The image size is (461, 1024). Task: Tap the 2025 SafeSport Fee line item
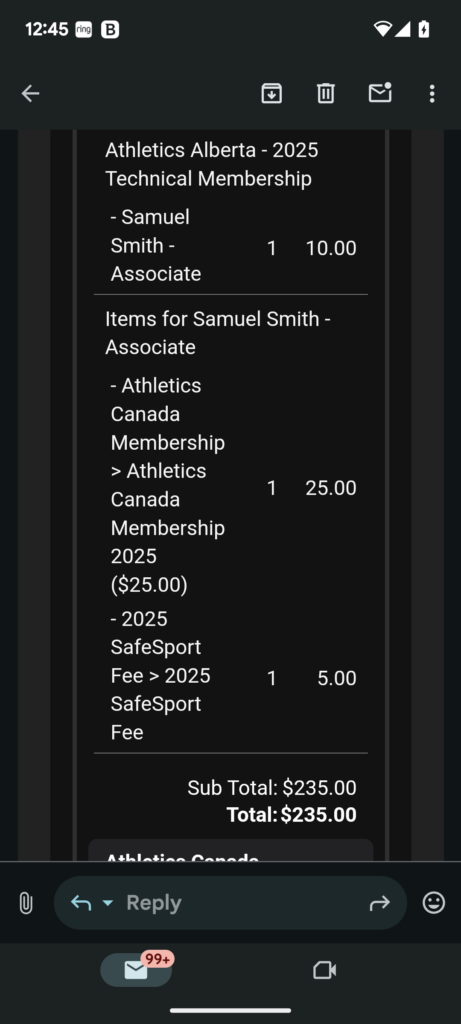point(161,676)
